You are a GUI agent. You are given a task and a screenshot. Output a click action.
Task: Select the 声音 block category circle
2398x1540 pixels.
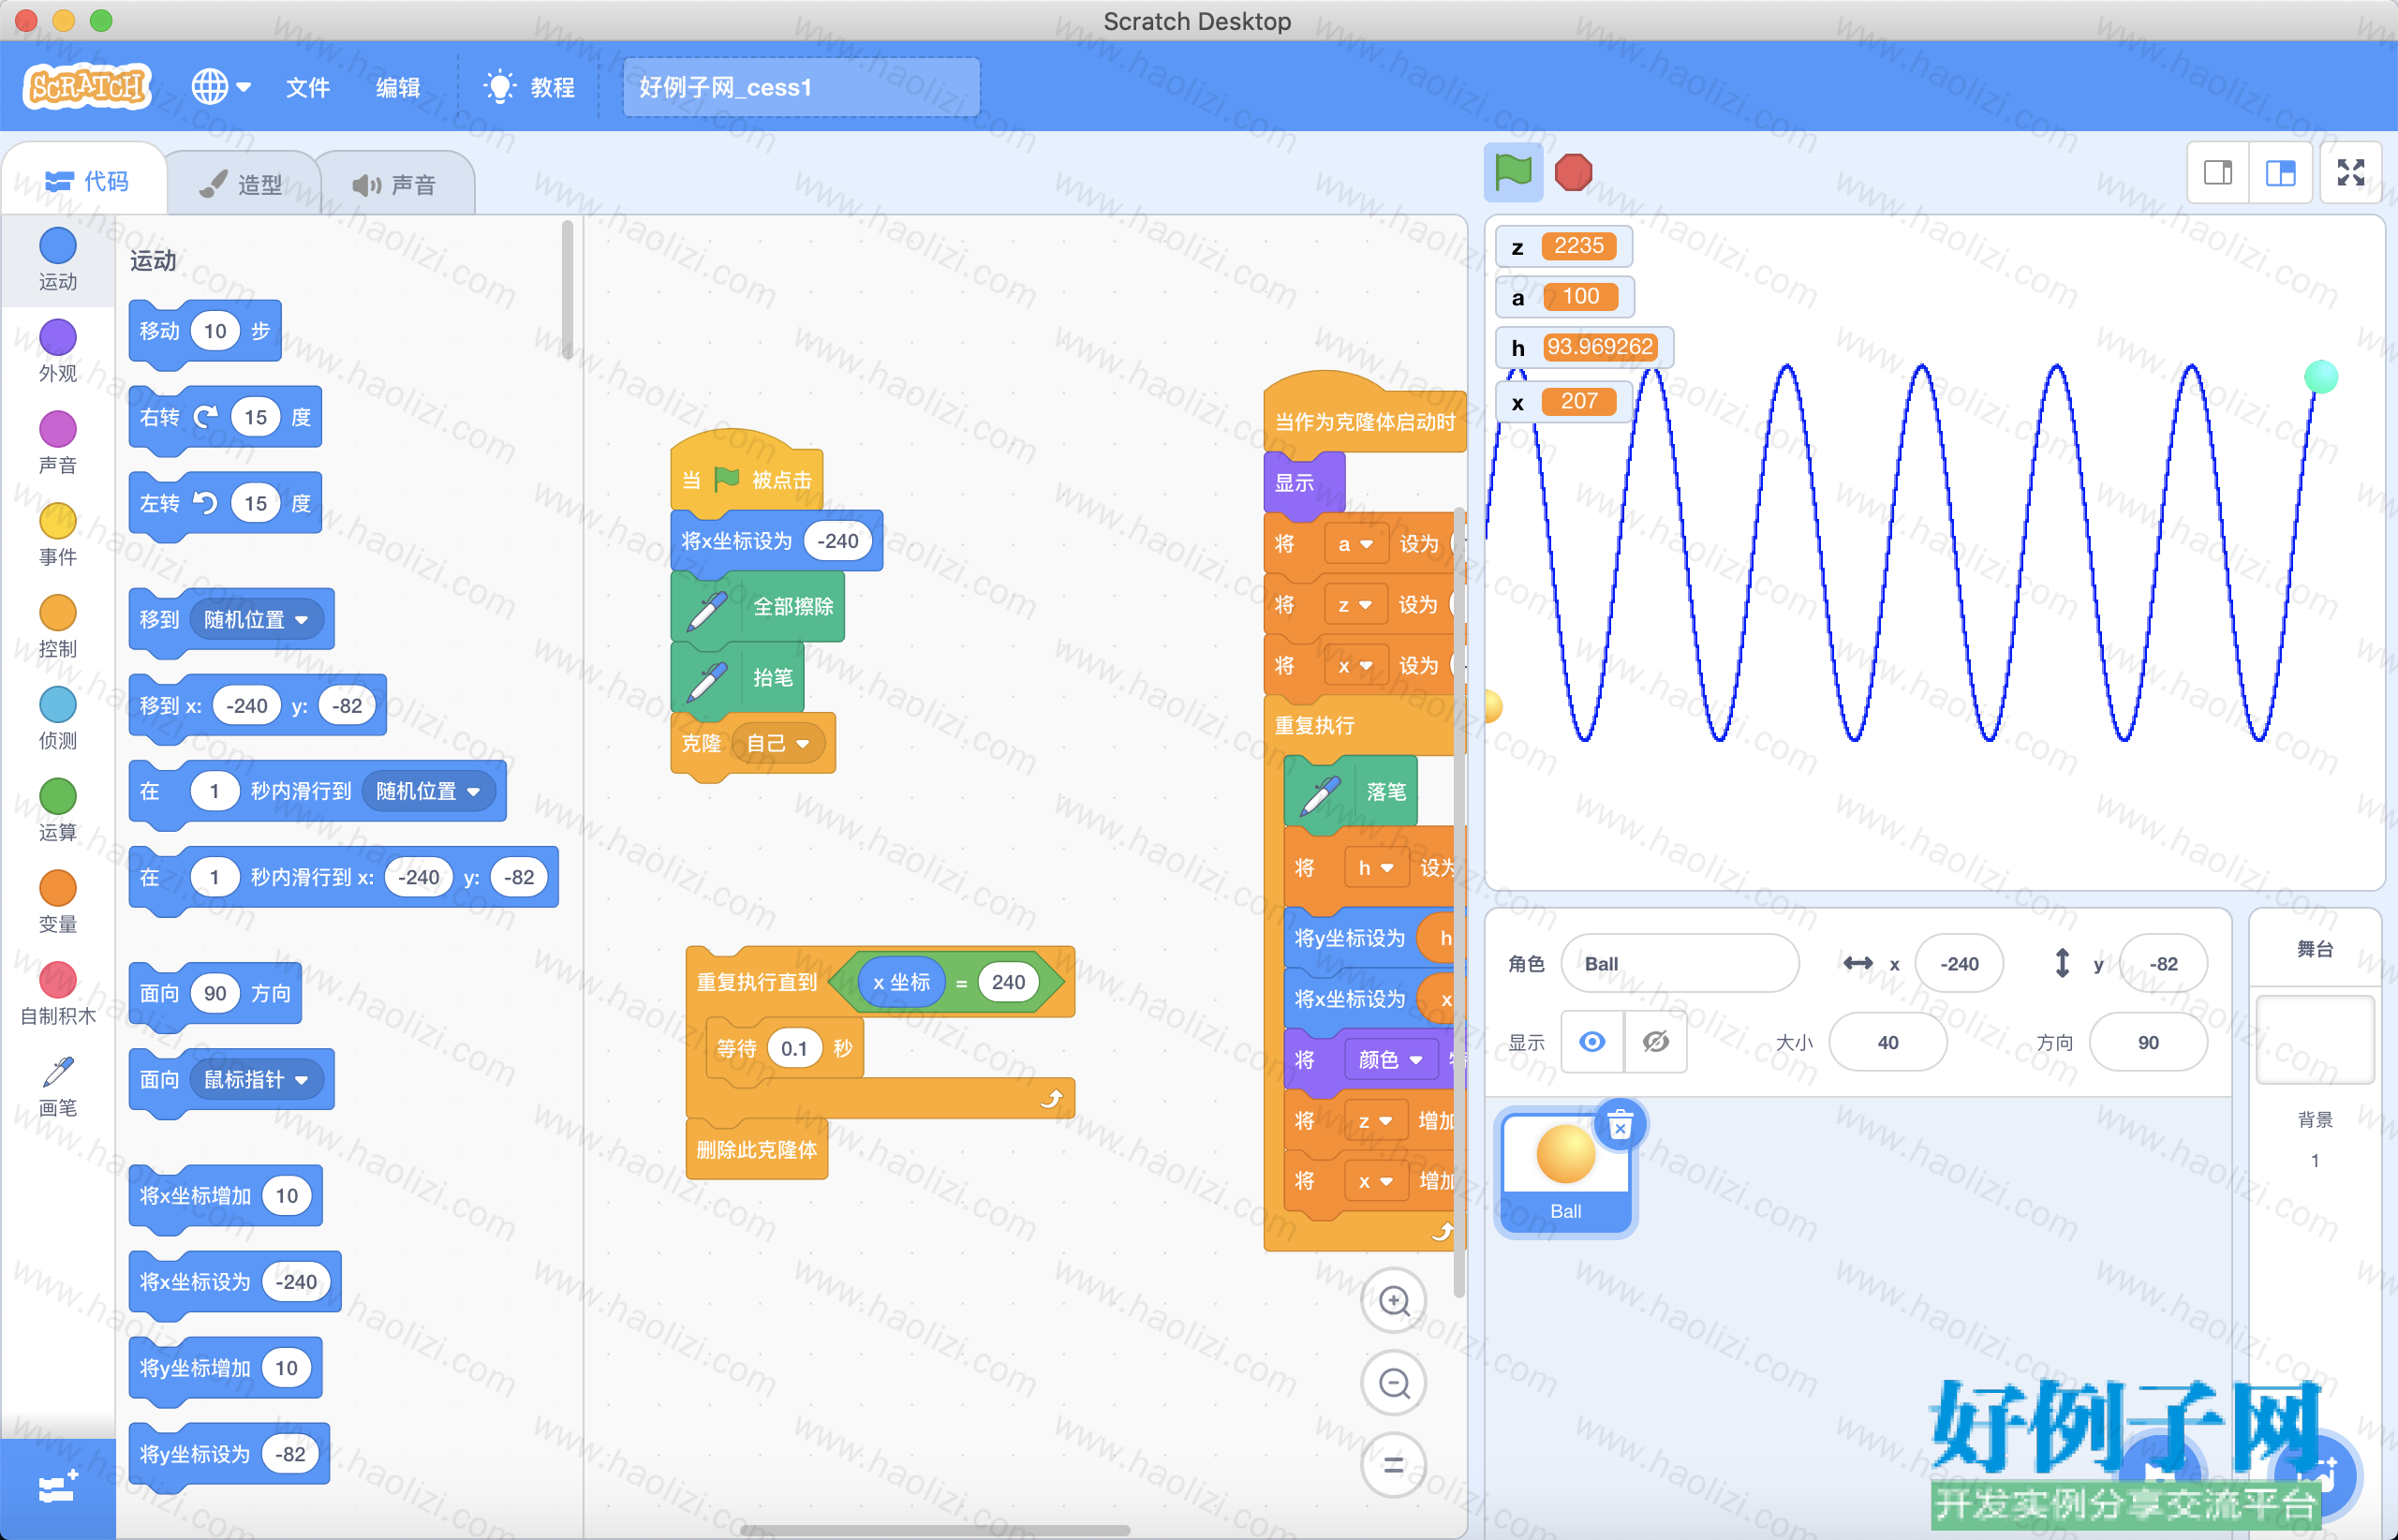[57, 430]
